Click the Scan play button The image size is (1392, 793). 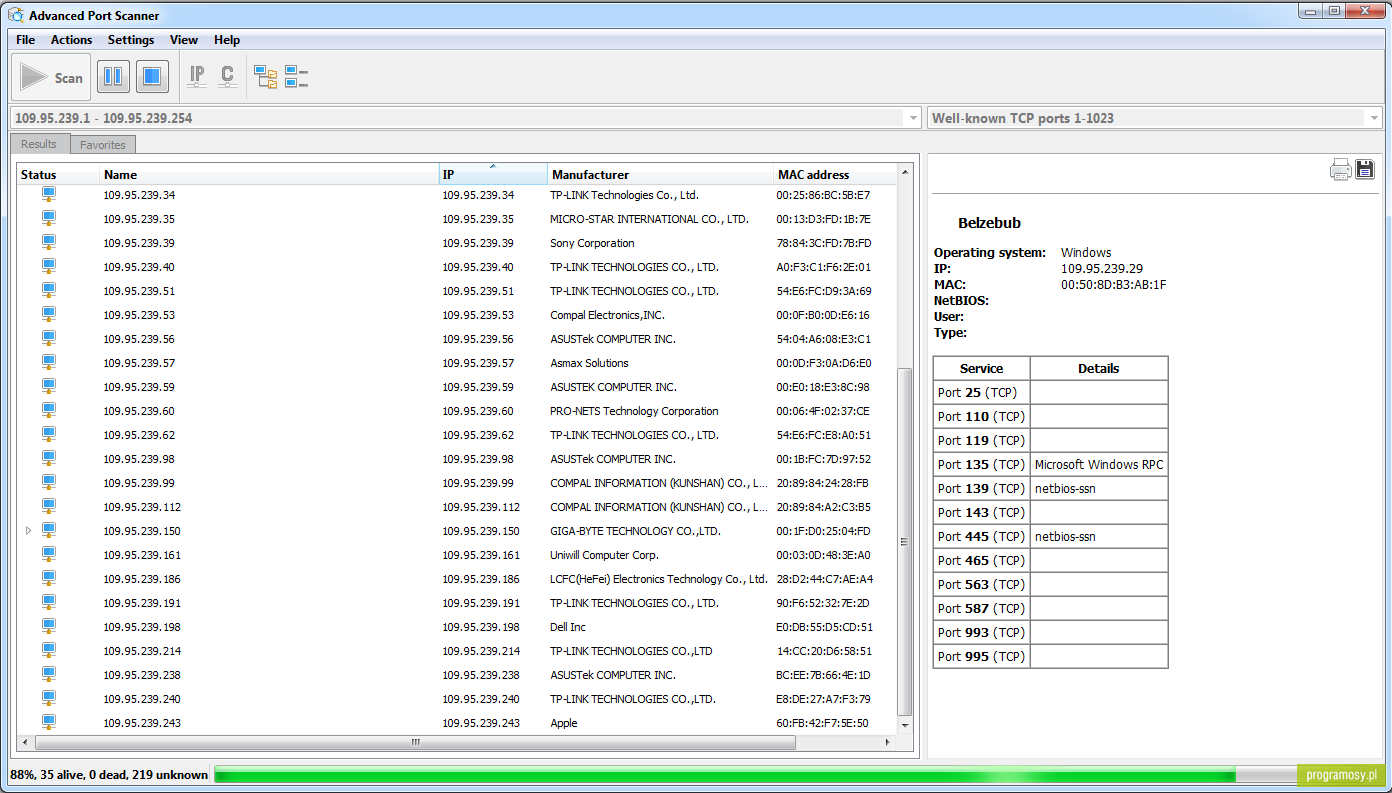pos(51,77)
